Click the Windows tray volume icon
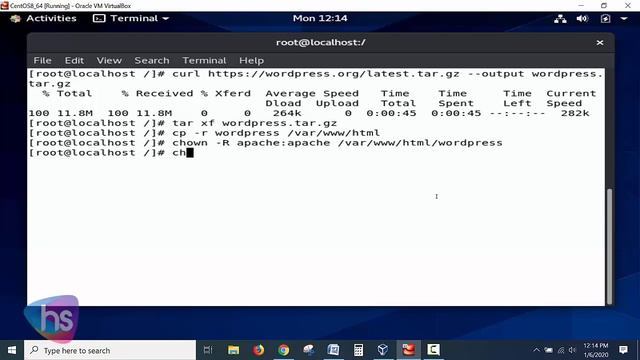This screenshot has width=640, height=360. tap(572, 350)
